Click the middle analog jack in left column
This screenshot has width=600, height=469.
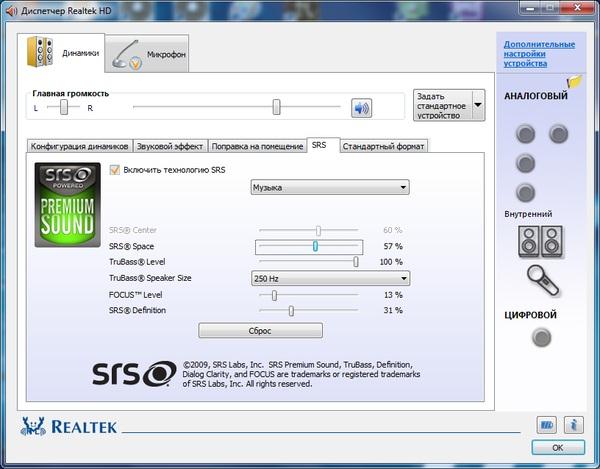(525, 163)
